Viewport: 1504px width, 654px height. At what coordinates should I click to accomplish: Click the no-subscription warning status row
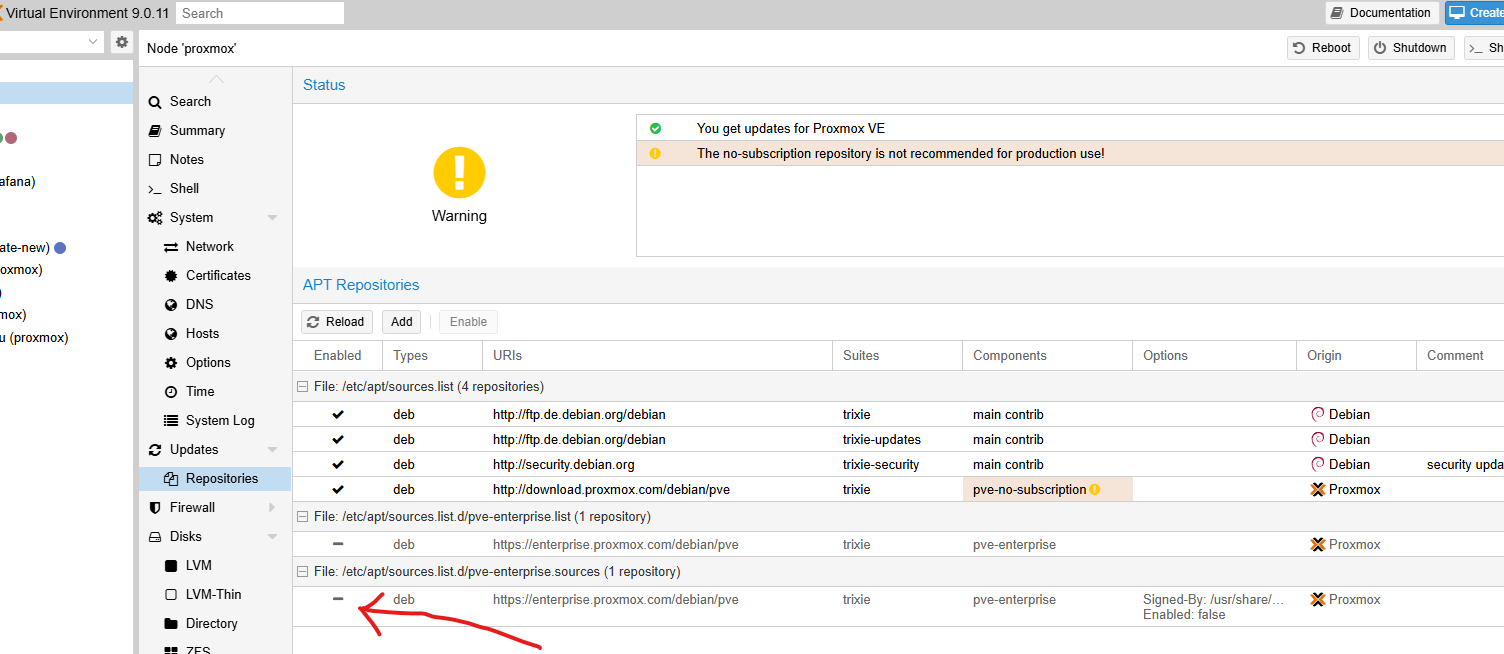click(x=1070, y=153)
